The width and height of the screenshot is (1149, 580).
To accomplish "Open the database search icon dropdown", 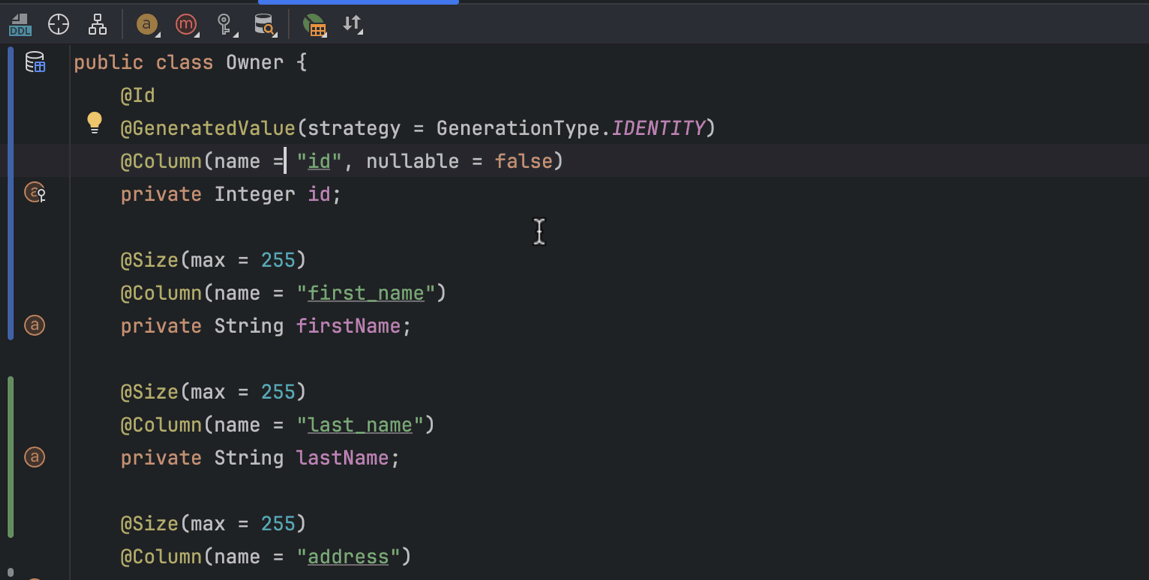I will pyautogui.click(x=265, y=24).
